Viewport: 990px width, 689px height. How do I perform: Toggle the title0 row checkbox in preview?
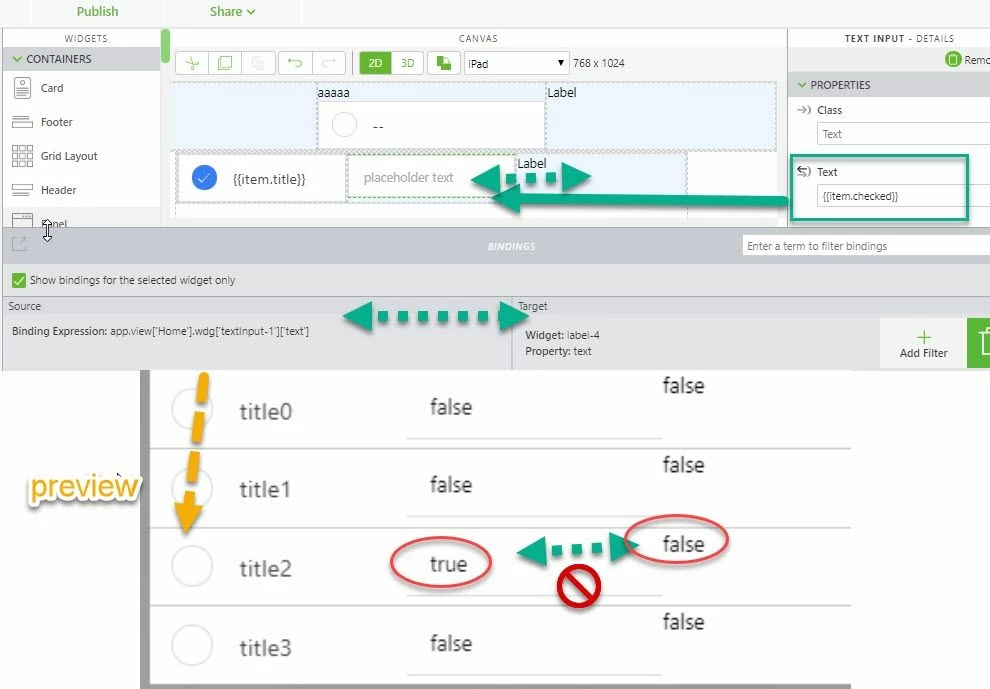[x=192, y=409]
